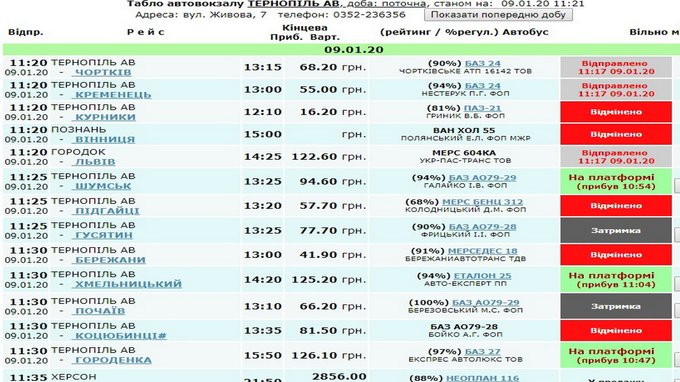
Task: Open the МЕРС БЕНЦ 312 bus link
Action: tap(482, 202)
